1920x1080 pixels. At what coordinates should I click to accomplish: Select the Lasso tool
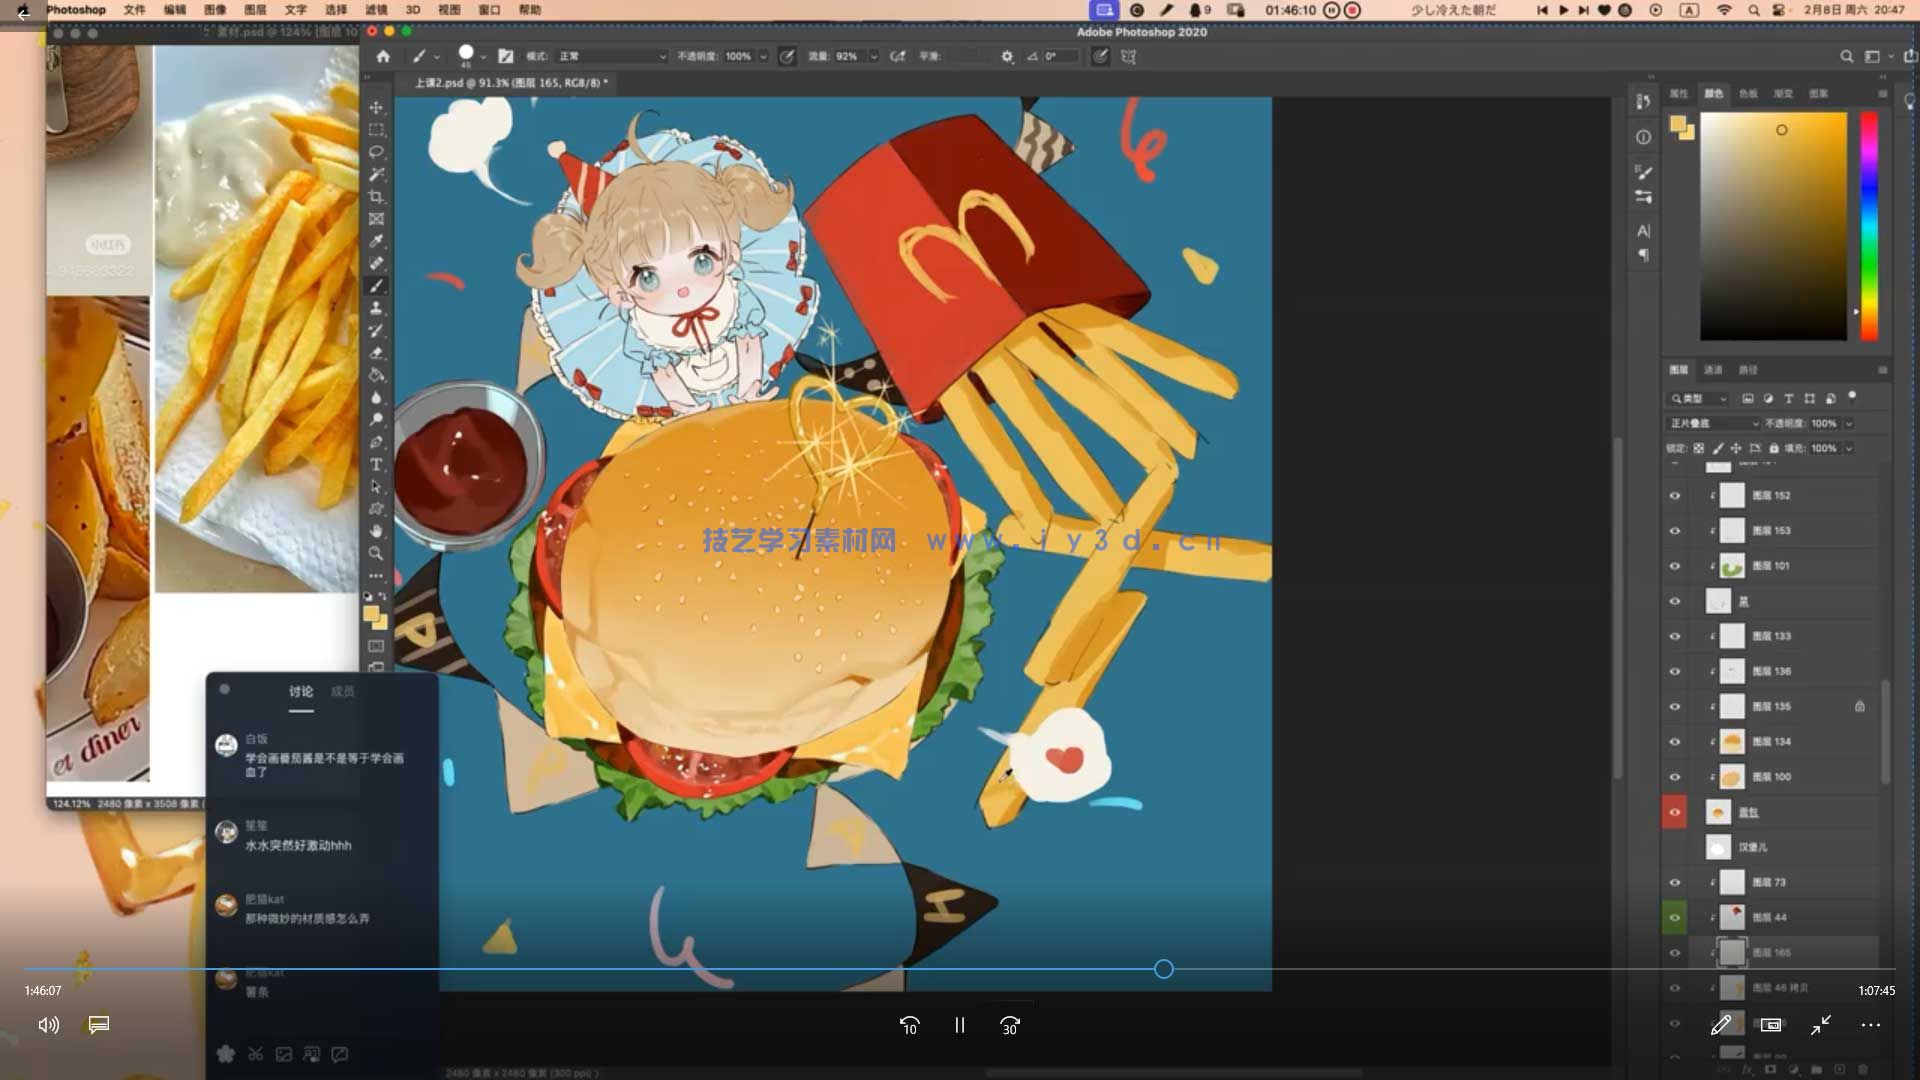point(376,152)
